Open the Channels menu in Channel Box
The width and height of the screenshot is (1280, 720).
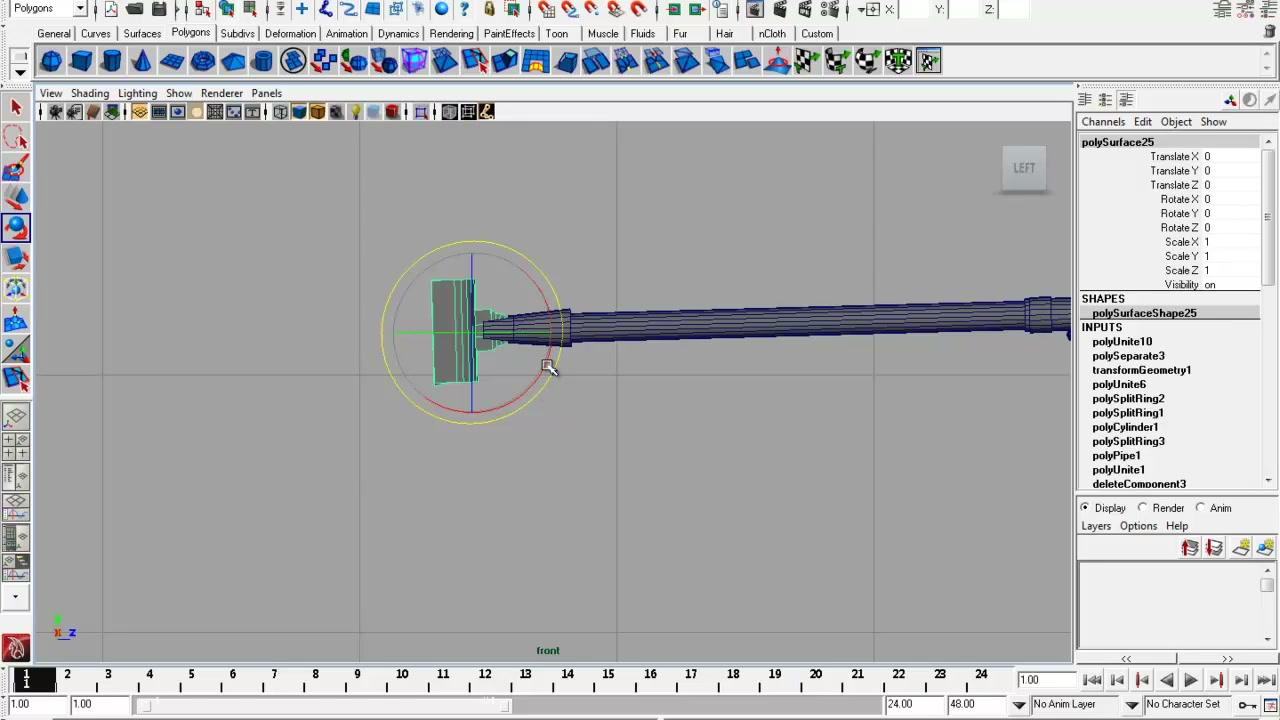pyautogui.click(x=1103, y=122)
